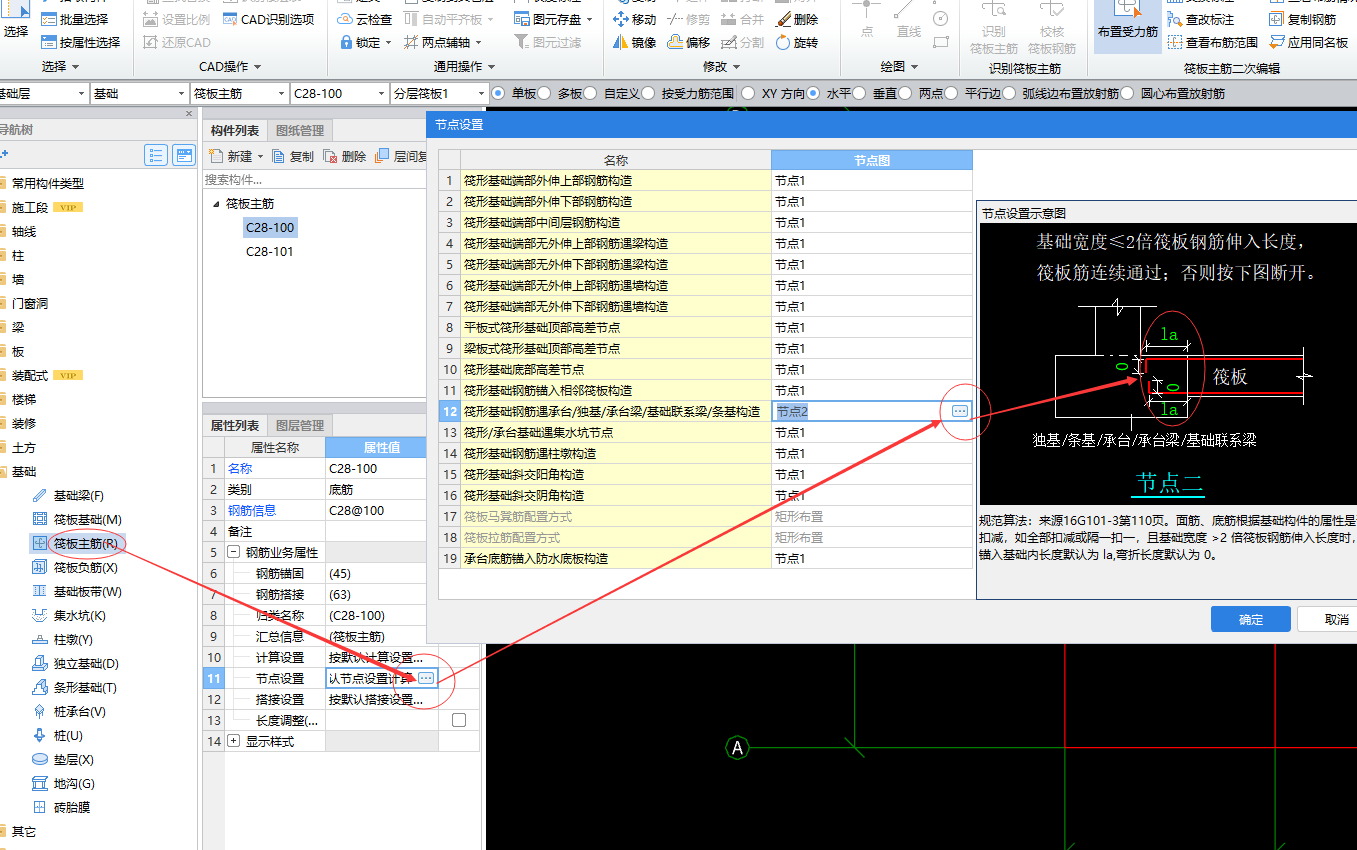Select the XY 方向 radio option
This screenshot has width=1357, height=850.
coord(749,93)
